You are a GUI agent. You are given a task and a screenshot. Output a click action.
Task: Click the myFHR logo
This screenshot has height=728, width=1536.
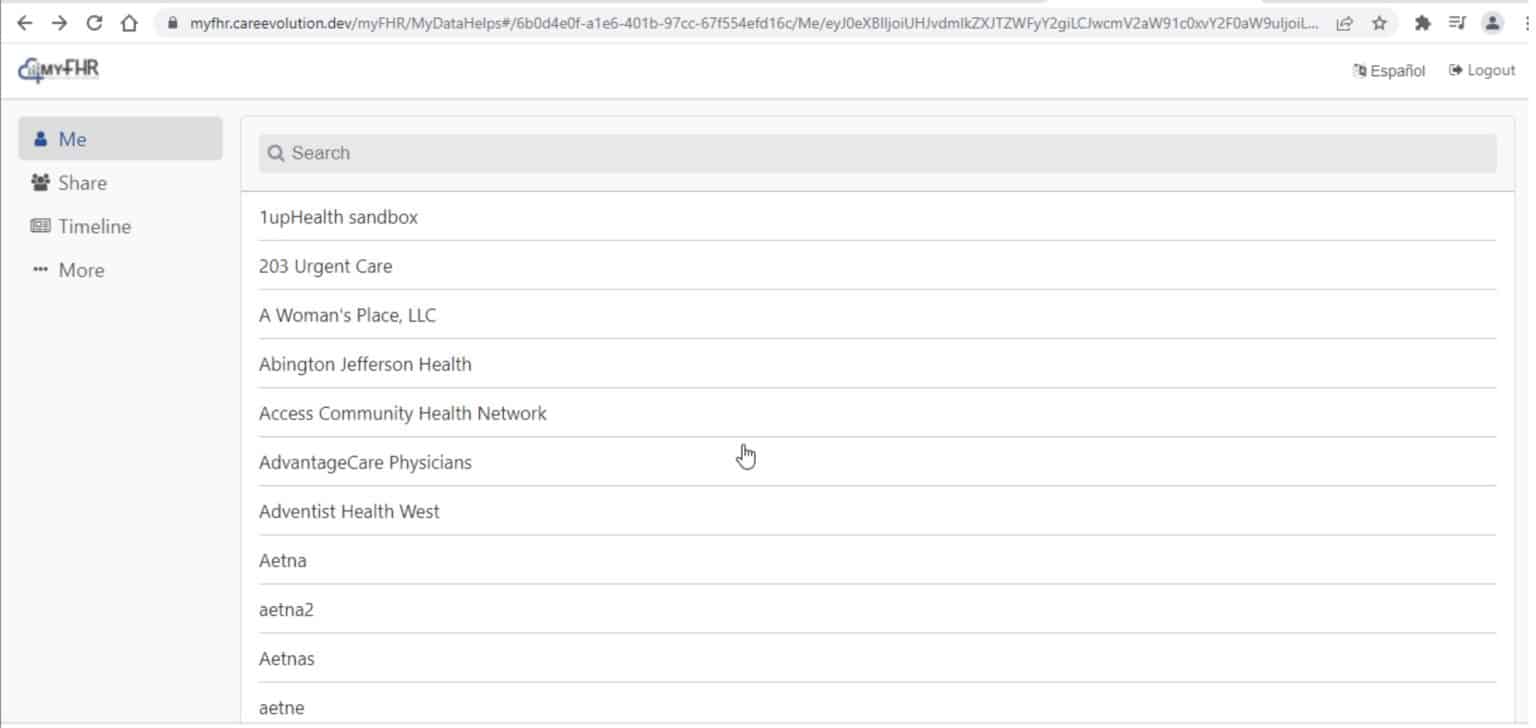58,70
